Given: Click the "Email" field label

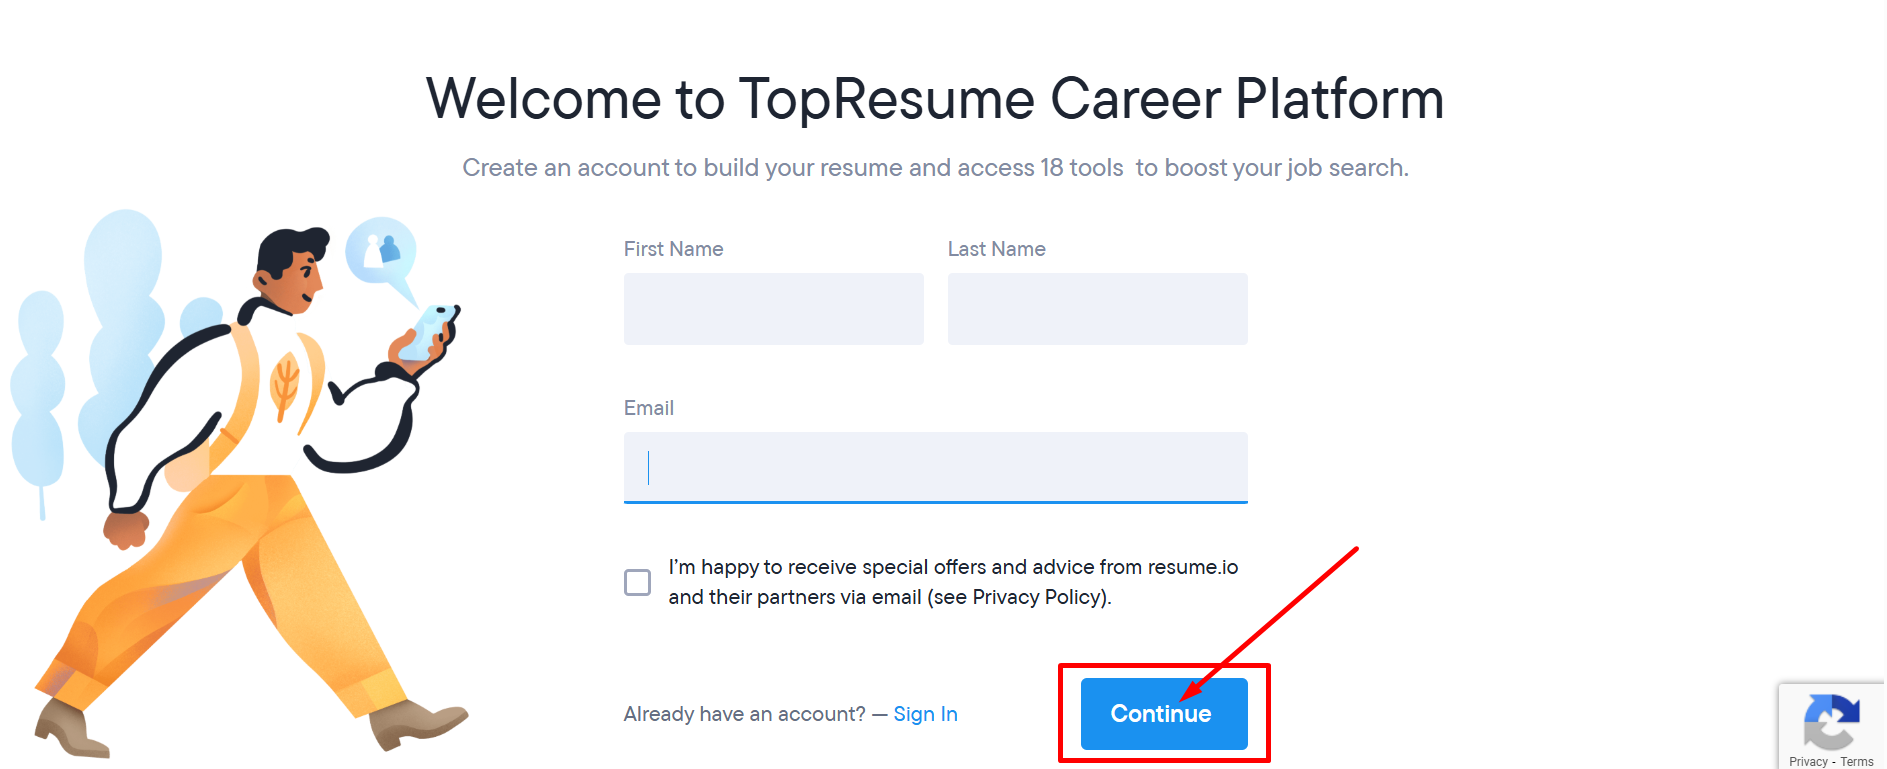Looking at the screenshot, I should 648,408.
